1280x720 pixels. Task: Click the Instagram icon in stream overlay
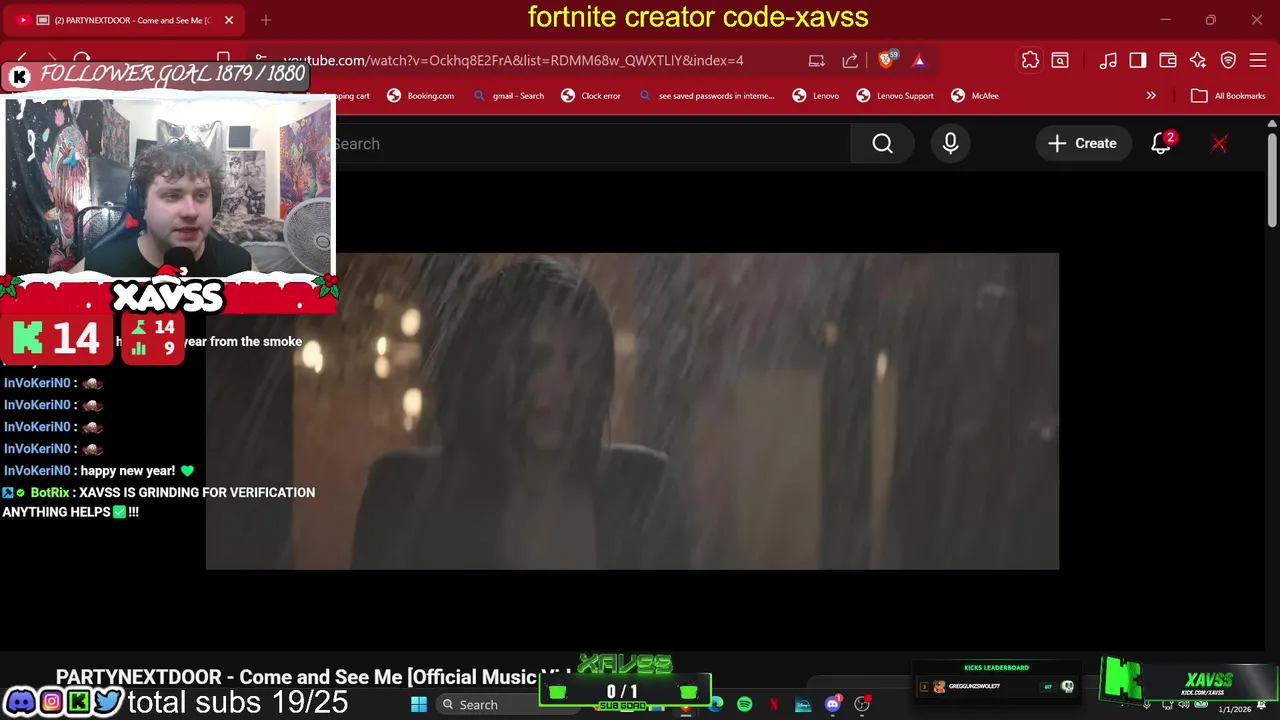click(50, 702)
